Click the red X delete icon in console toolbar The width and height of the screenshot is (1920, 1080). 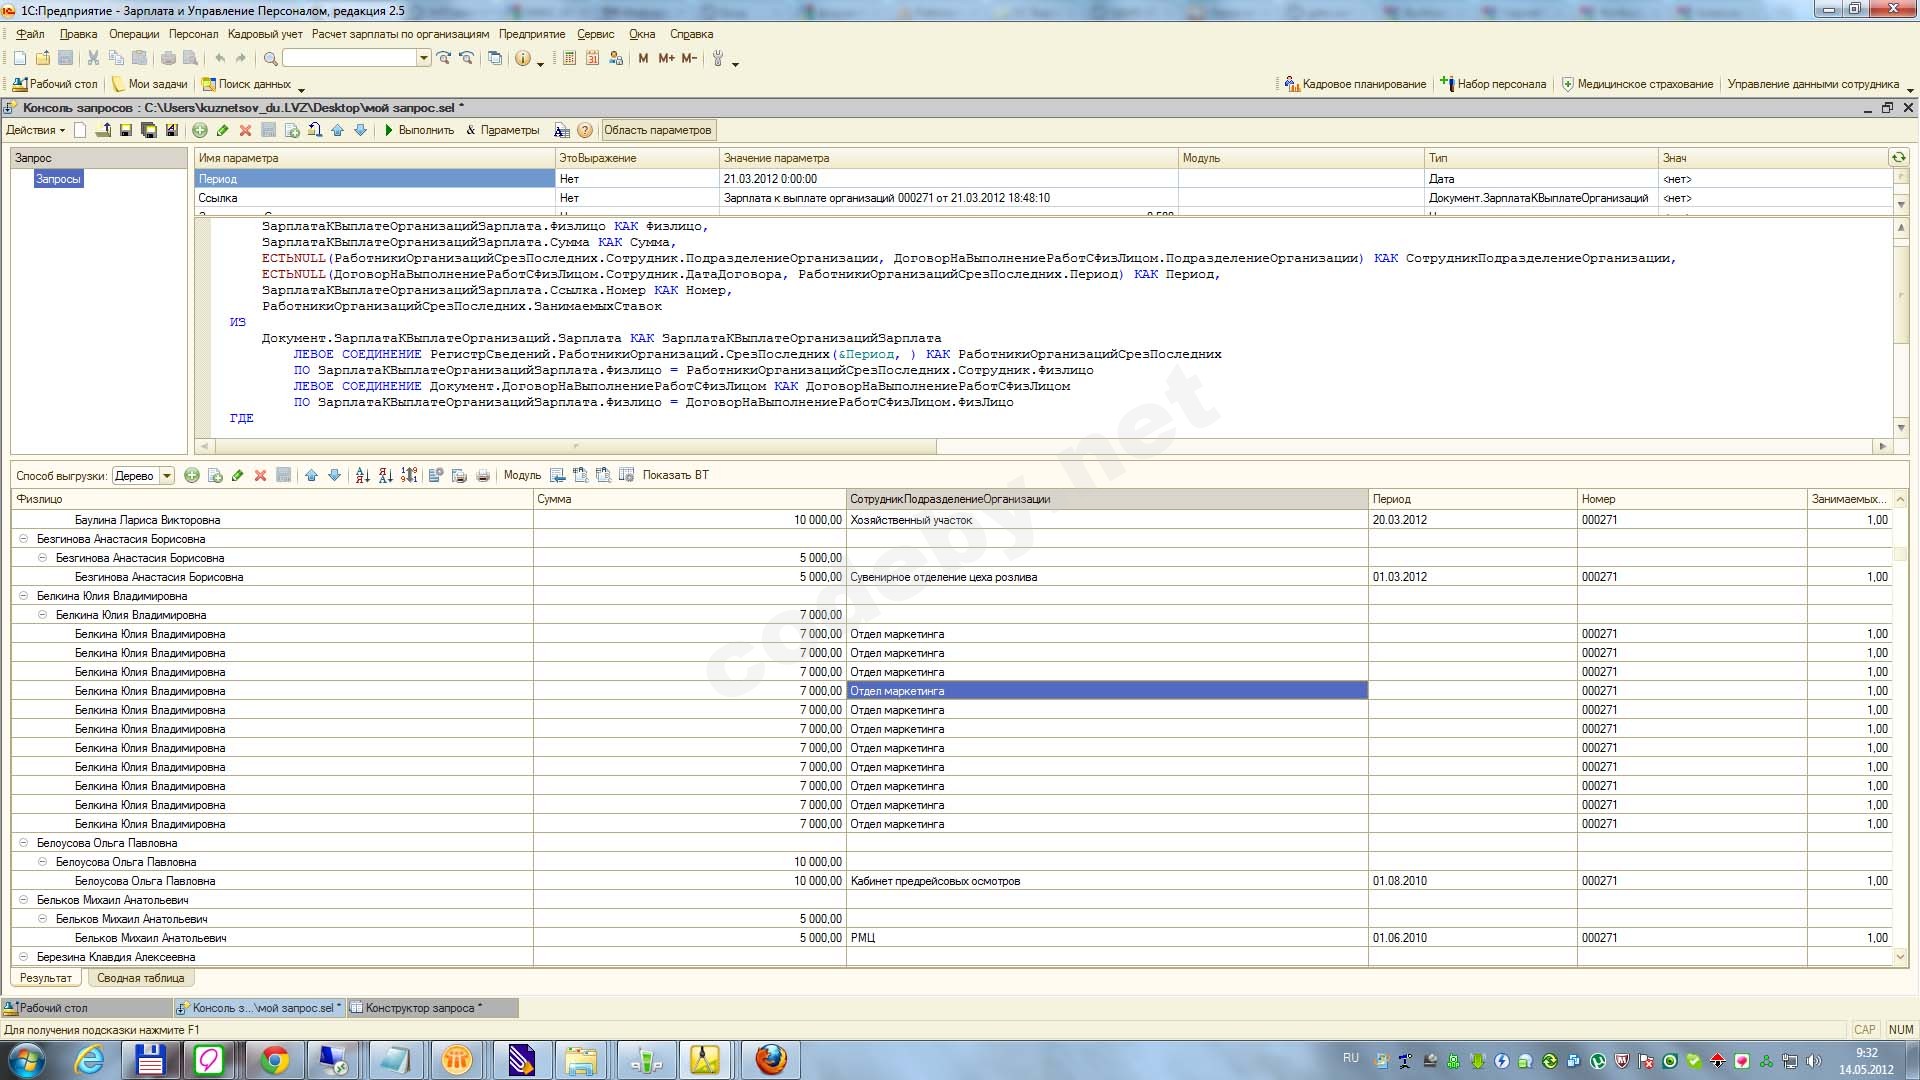pyautogui.click(x=245, y=130)
